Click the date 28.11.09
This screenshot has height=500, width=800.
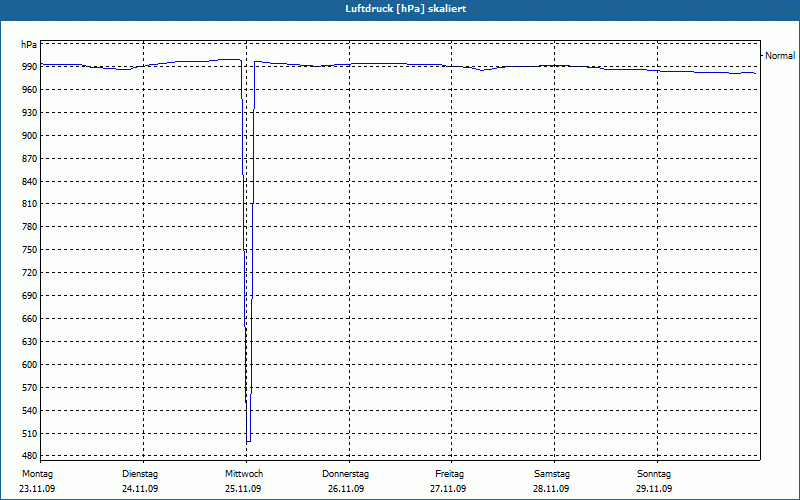pyautogui.click(x=552, y=489)
